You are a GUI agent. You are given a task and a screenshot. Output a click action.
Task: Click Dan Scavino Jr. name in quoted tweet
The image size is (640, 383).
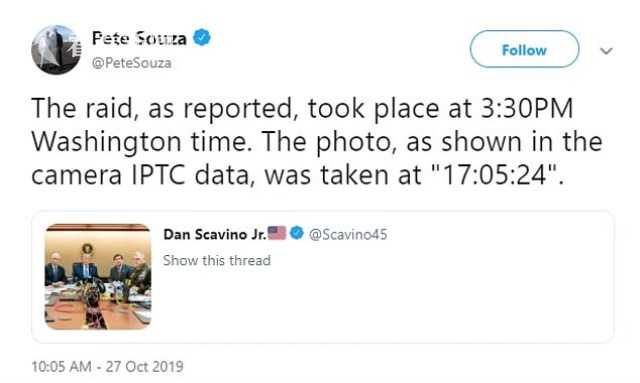click(x=215, y=234)
